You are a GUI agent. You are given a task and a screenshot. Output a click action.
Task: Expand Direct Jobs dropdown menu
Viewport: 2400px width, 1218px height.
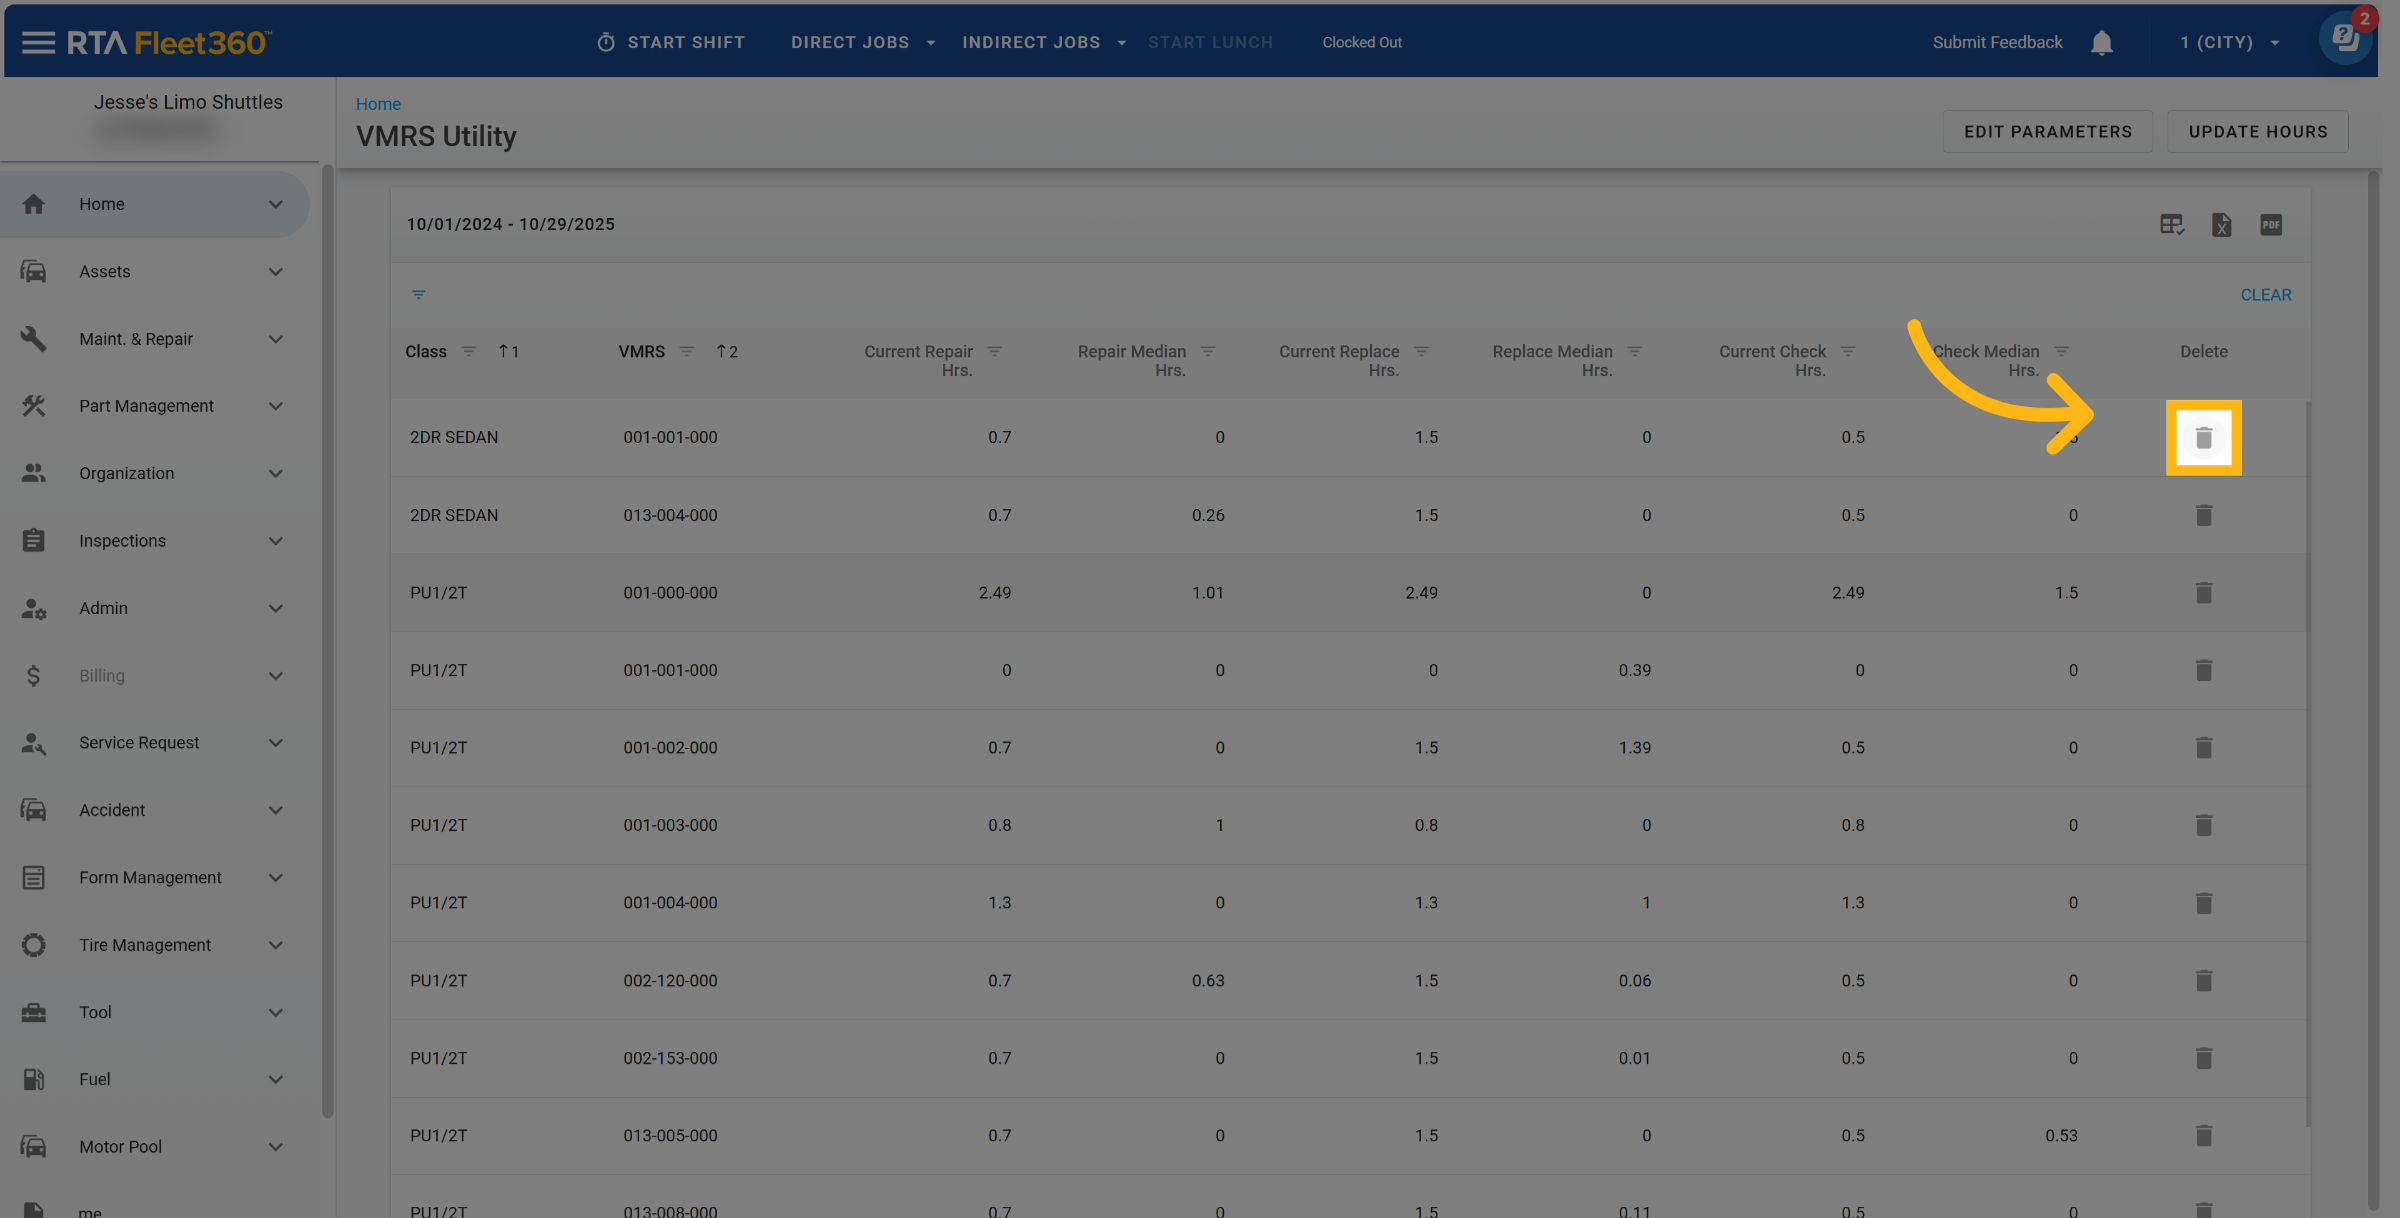click(862, 43)
